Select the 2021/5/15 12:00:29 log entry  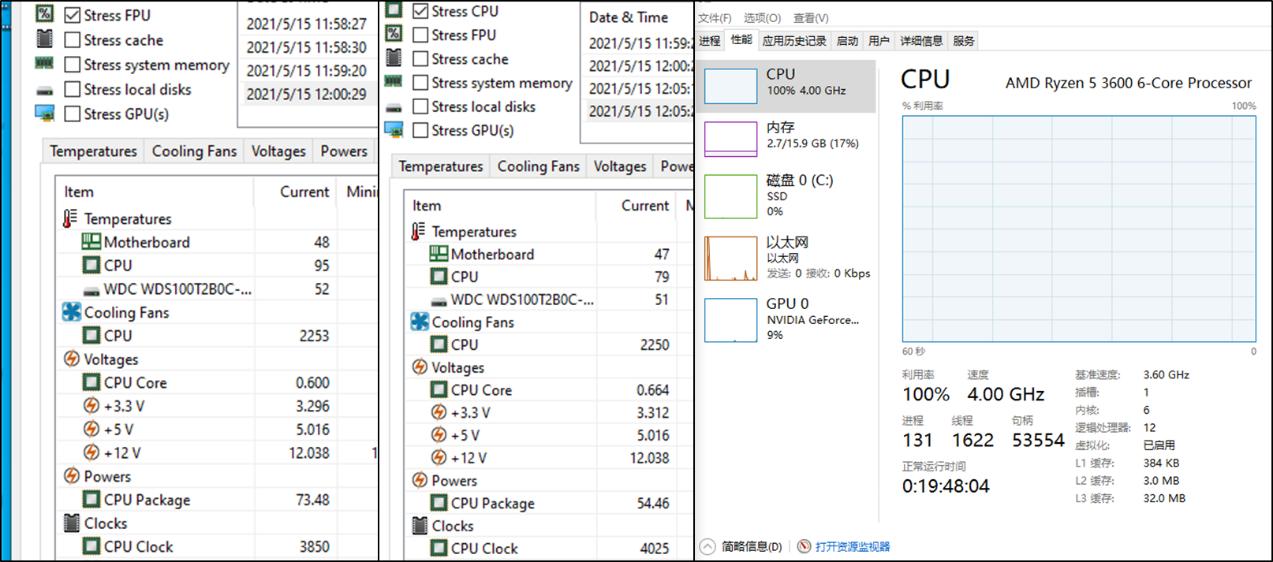[306, 94]
